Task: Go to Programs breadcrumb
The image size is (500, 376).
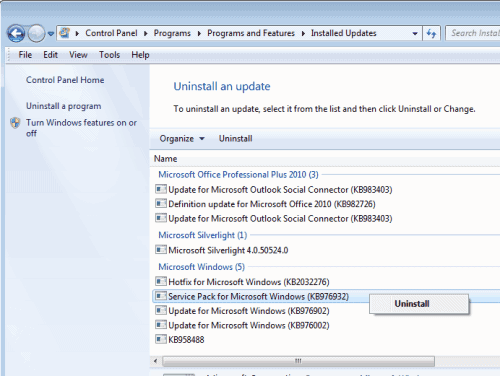Action: (x=172, y=33)
